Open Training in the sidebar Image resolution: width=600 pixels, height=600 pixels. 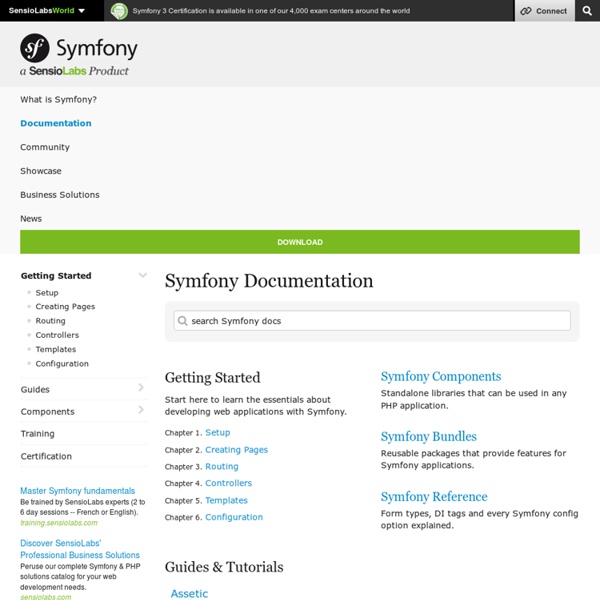click(38, 434)
